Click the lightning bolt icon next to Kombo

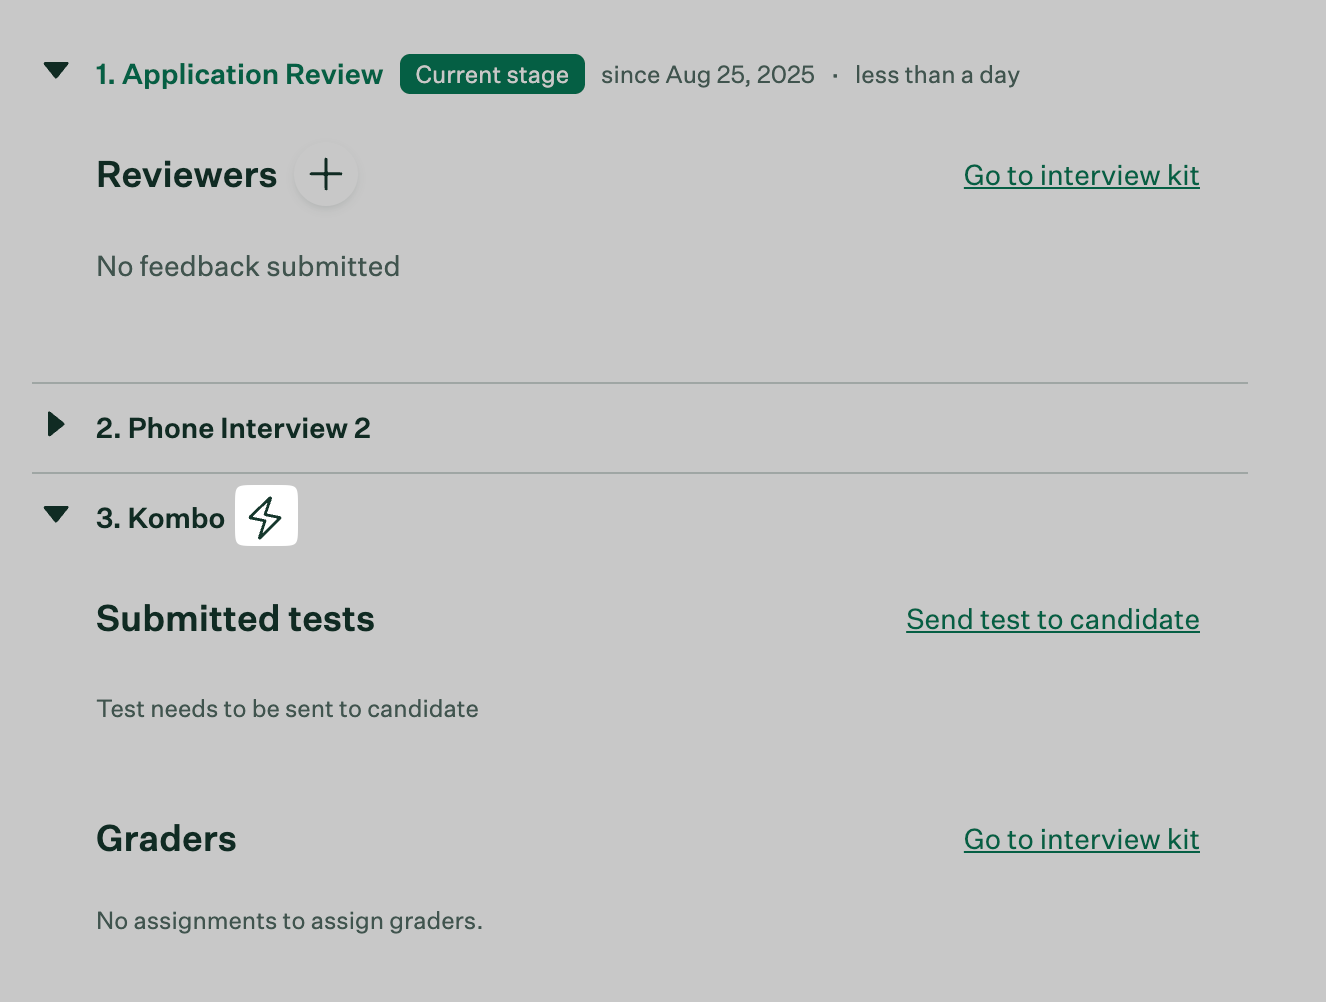(266, 516)
